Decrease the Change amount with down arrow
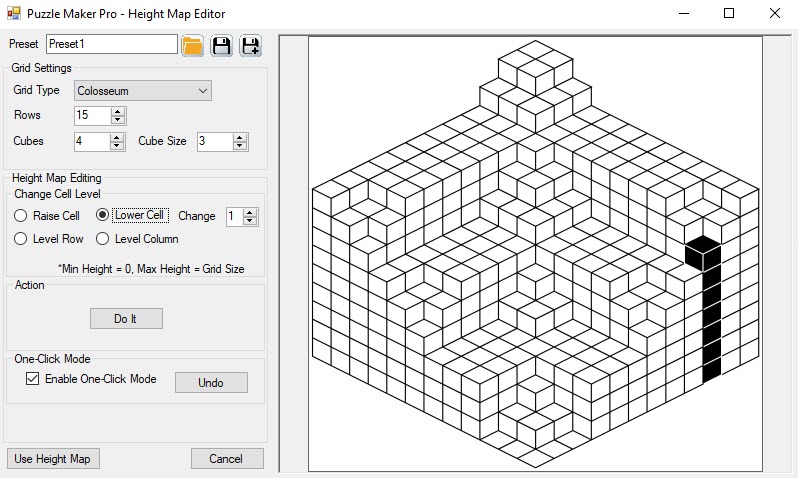Screen dimensions: 798x478 click(250, 221)
